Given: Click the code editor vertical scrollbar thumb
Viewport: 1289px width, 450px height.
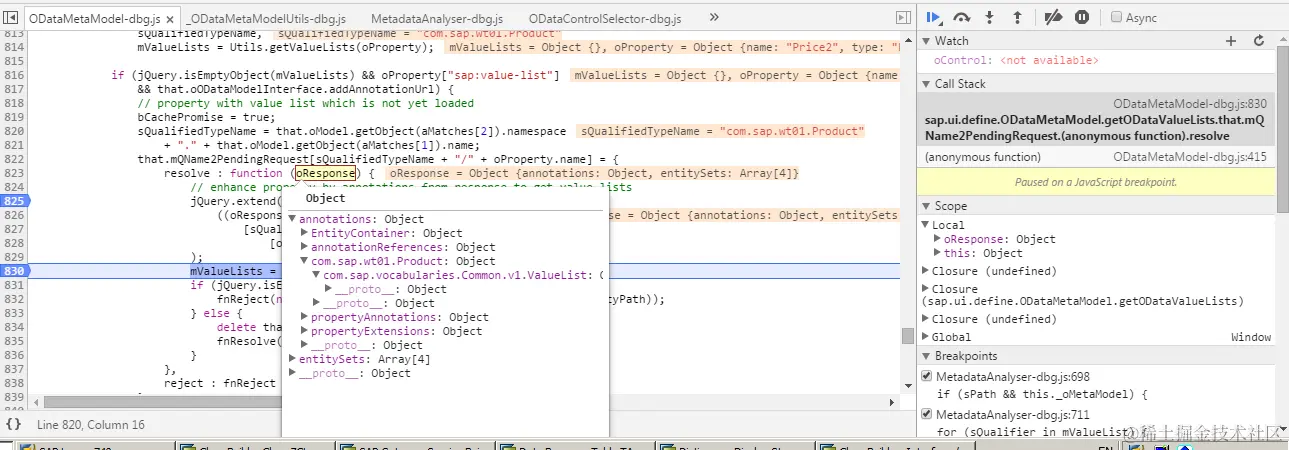Looking at the screenshot, I should pyautogui.click(x=908, y=336).
